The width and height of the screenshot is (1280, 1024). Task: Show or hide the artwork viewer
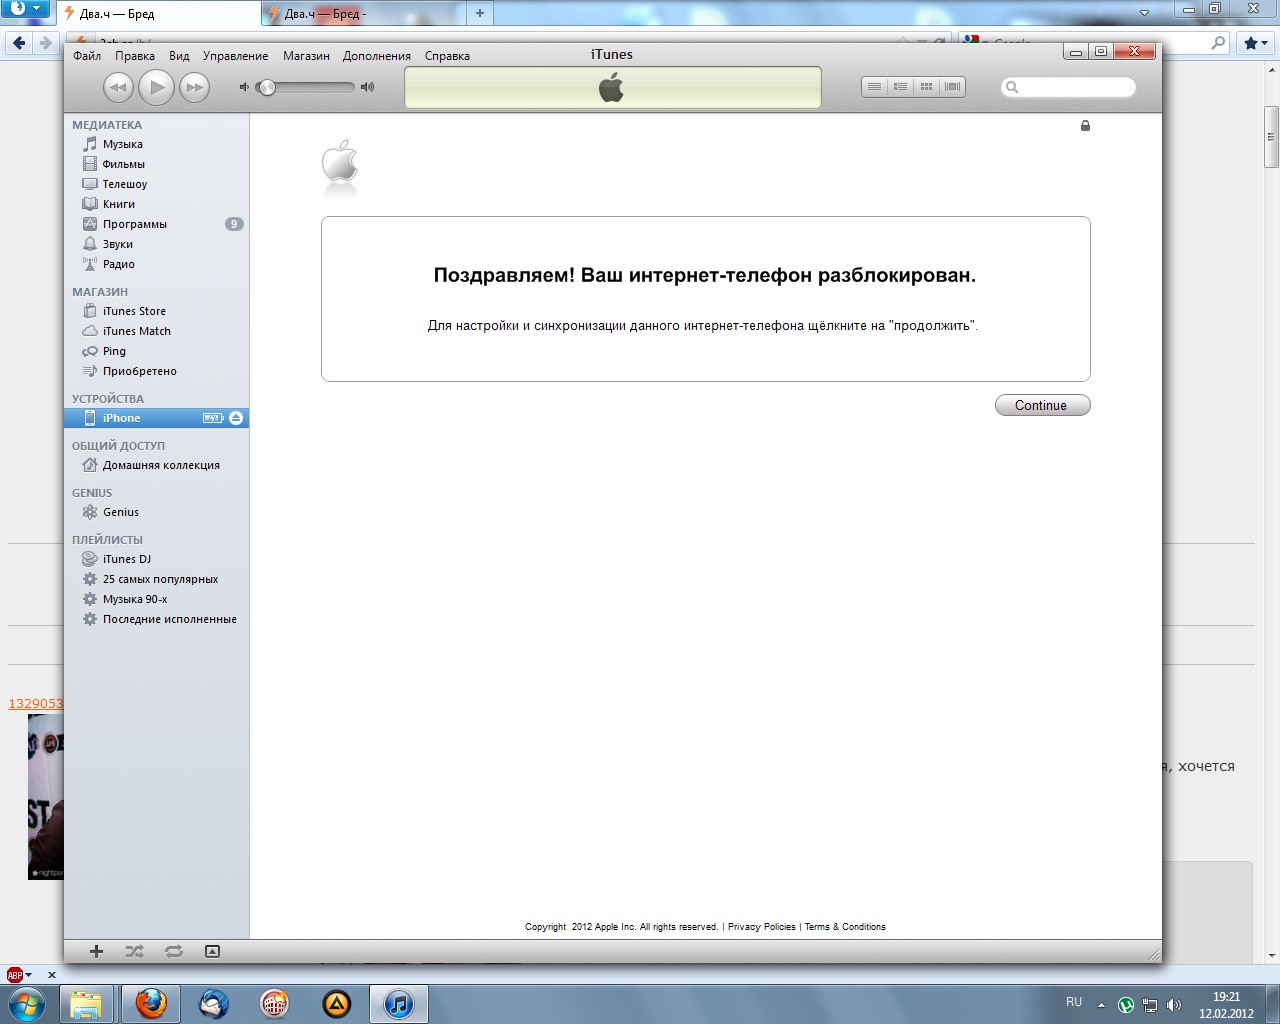(x=212, y=952)
